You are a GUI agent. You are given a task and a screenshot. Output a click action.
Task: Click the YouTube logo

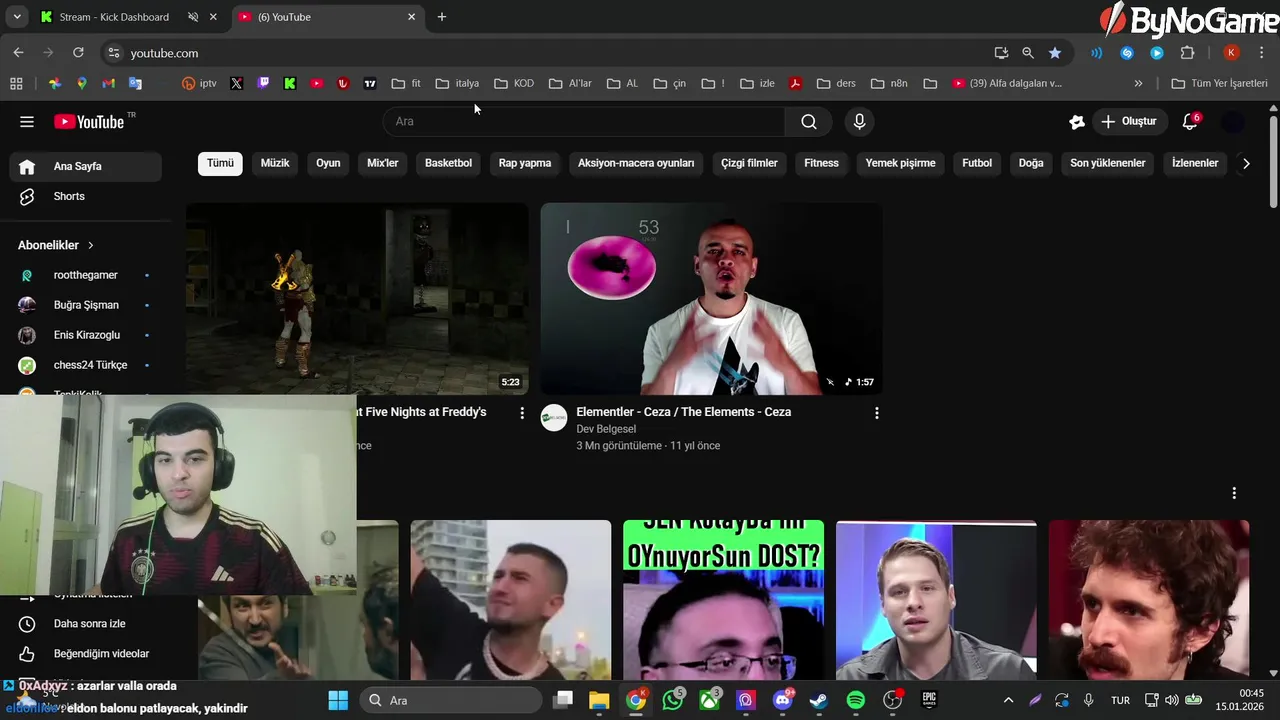90,122
